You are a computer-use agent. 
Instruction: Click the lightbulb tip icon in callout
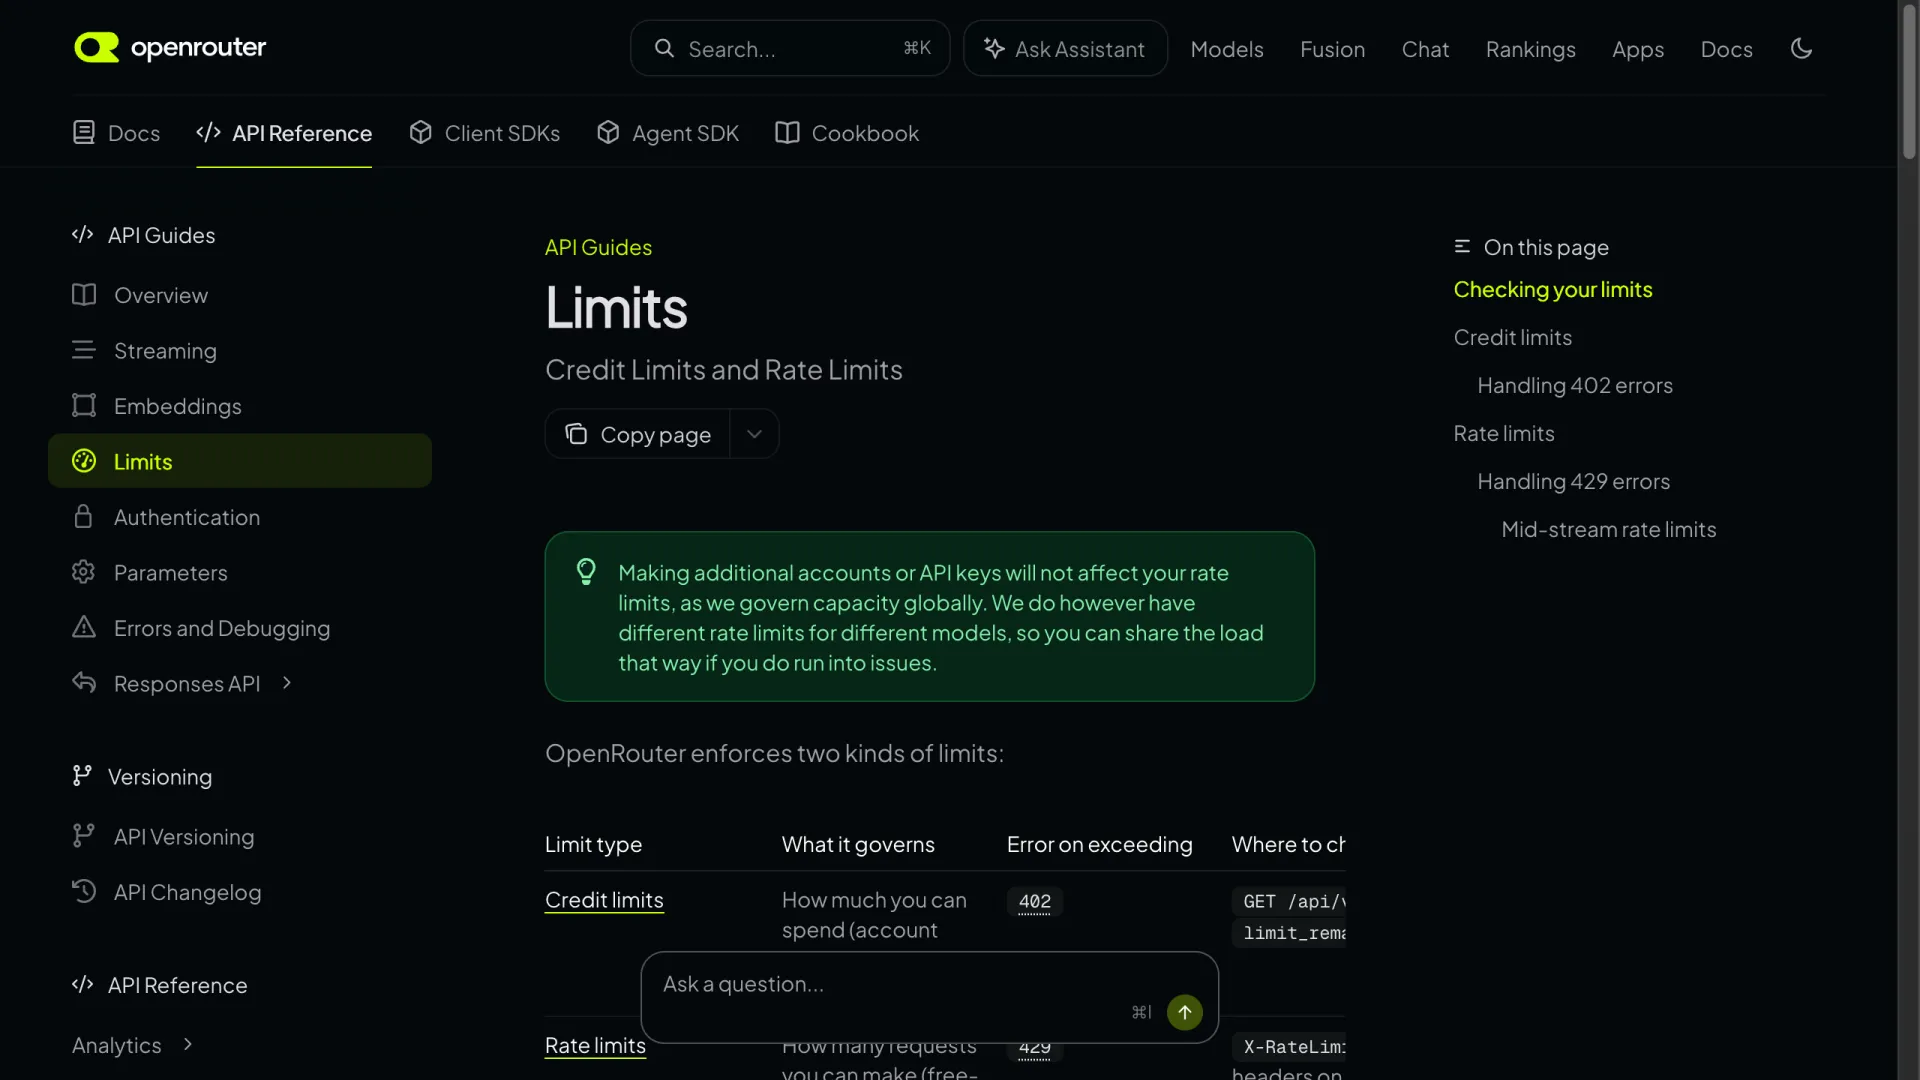586,572
